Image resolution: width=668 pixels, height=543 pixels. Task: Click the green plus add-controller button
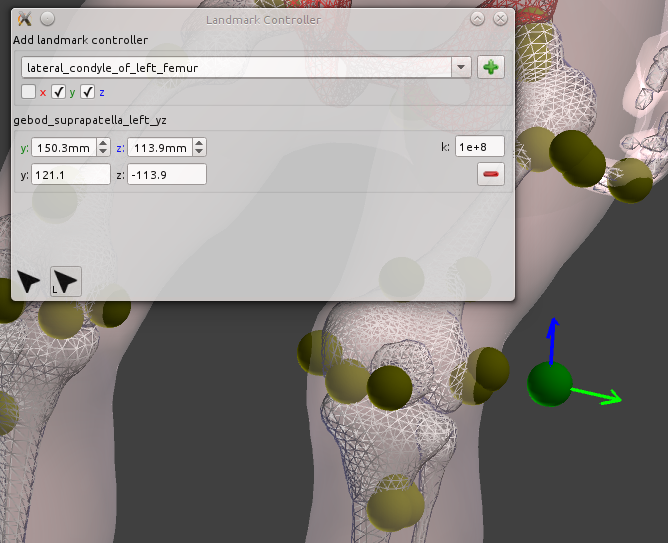491,67
